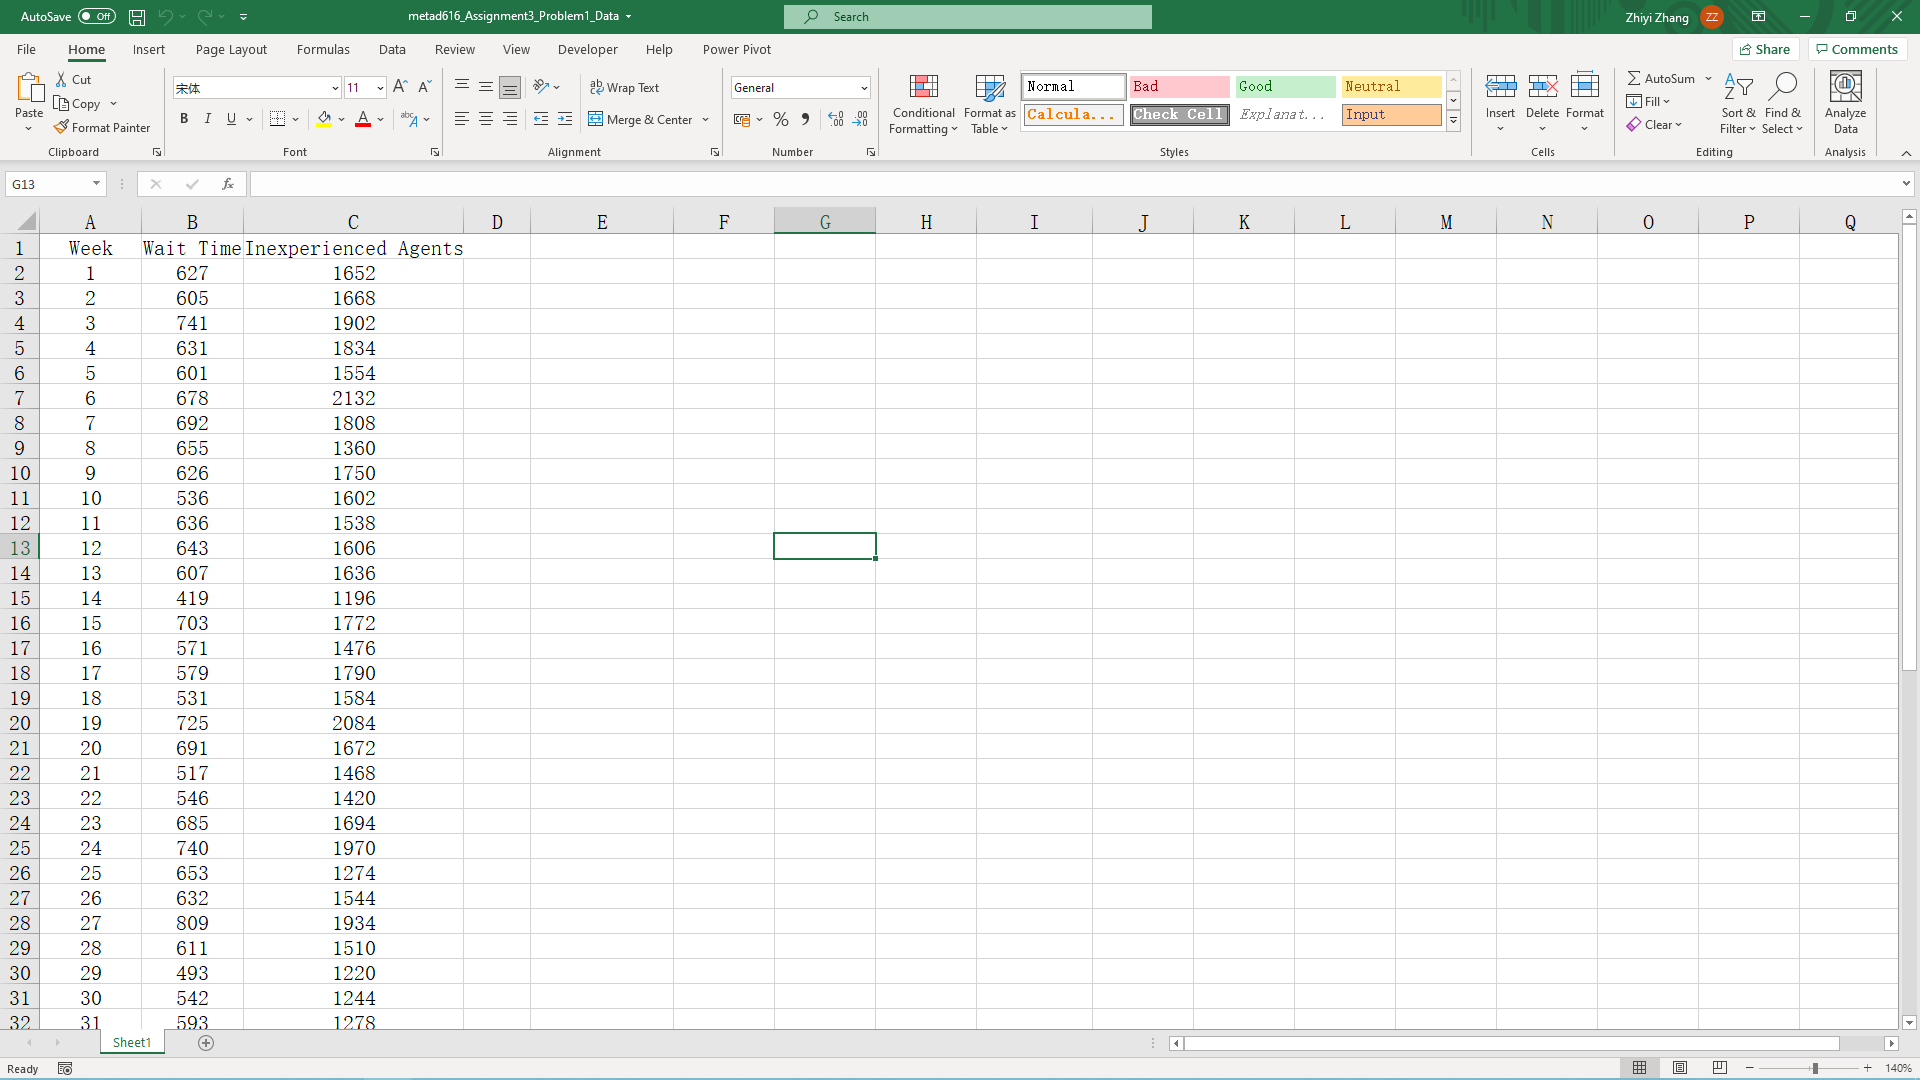Open the number format dropdown

pyautogui.click(x=864, y=87)
